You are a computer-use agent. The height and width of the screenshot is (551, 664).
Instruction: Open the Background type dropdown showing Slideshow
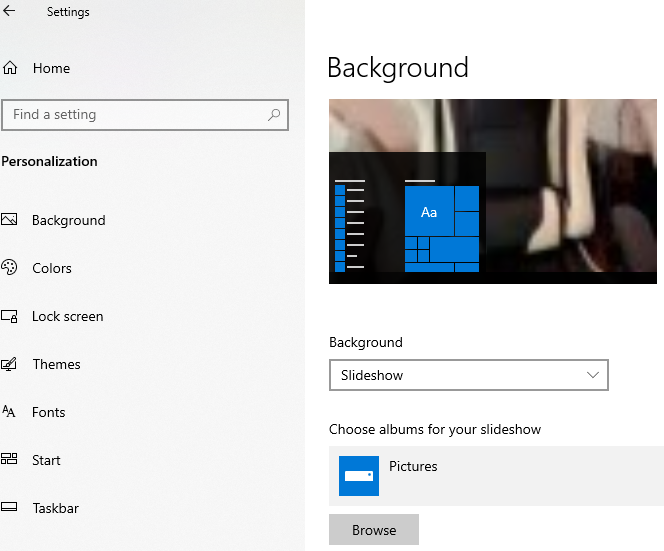[469, 375]
